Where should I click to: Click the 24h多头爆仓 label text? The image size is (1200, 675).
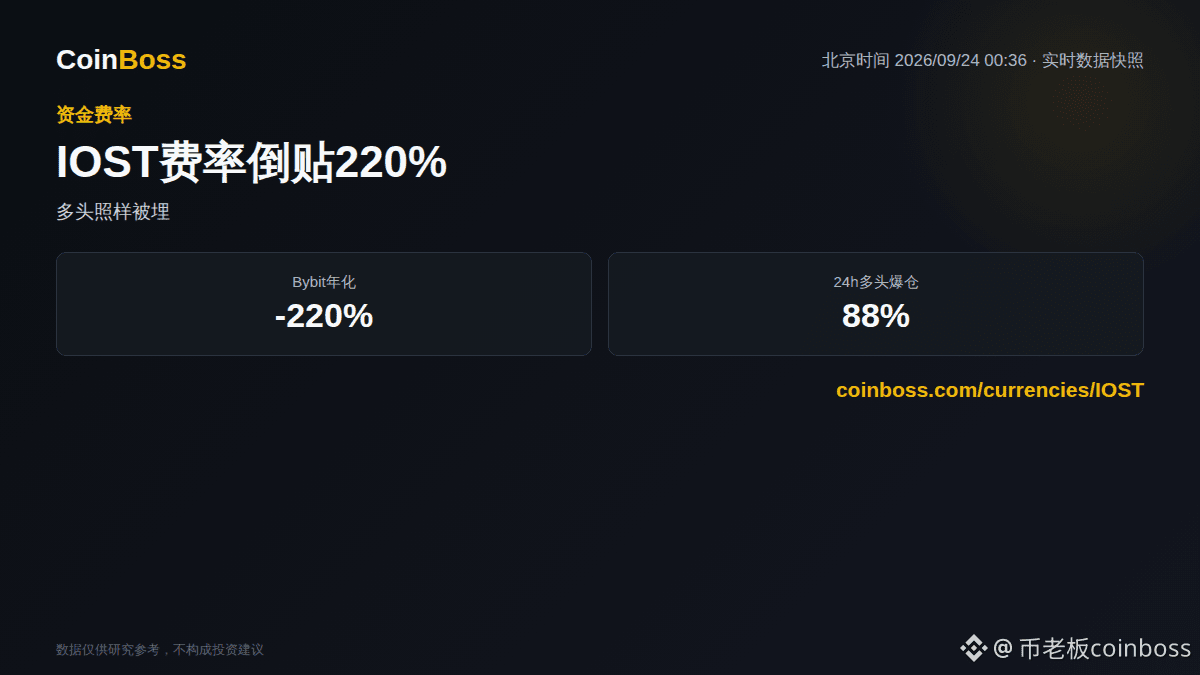coord(876,282)
